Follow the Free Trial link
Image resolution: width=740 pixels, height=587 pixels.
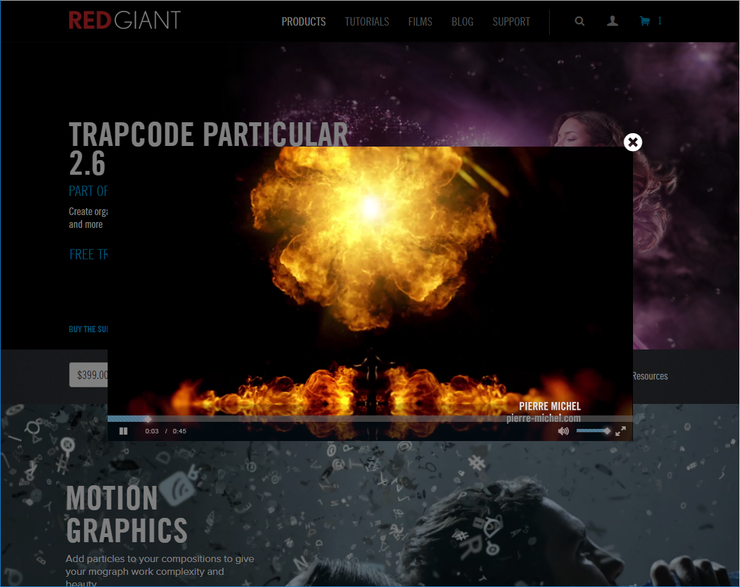coord(88,254)
